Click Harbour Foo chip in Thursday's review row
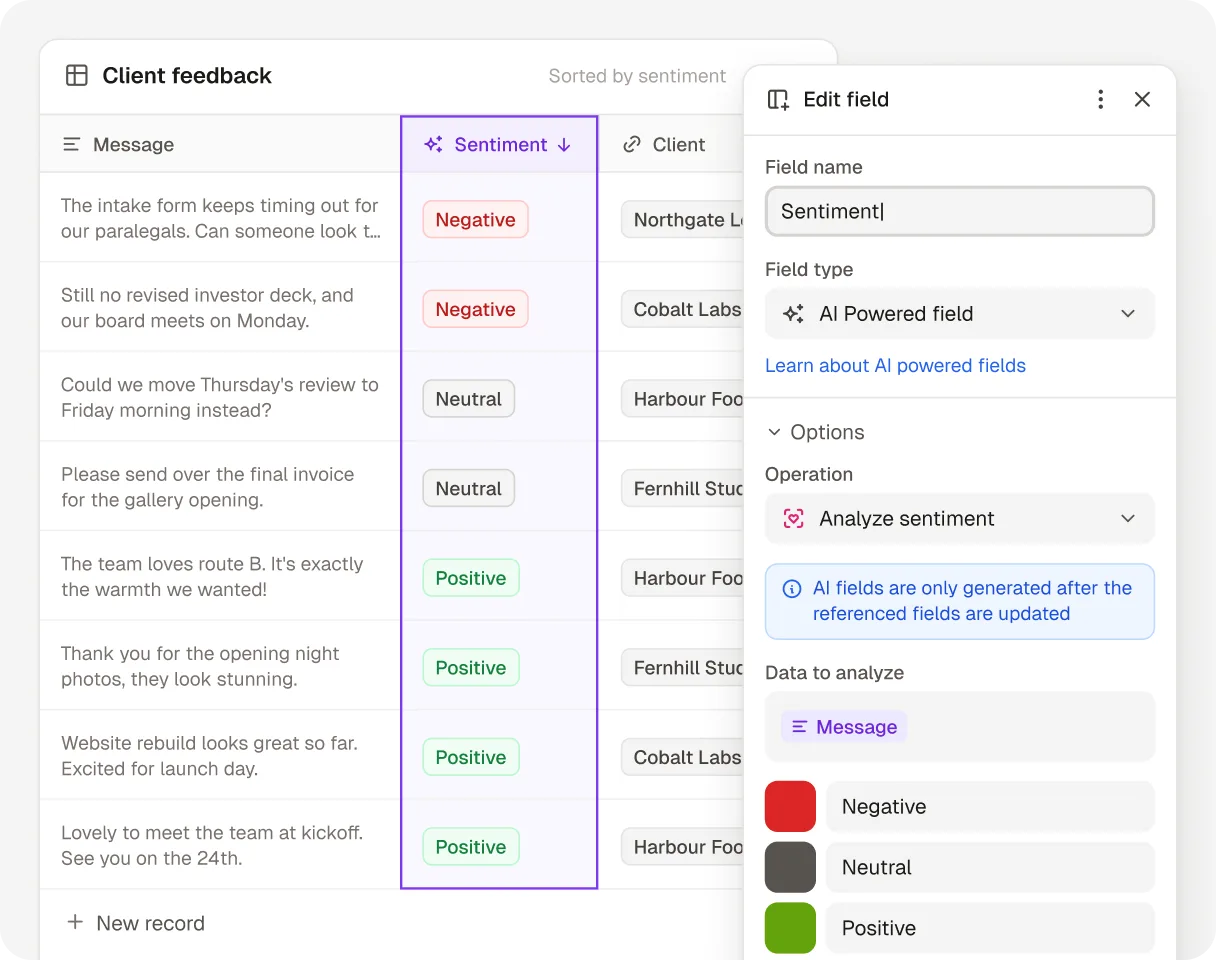The height and width of the screenshot is (960, 1216). coord(682,399)
